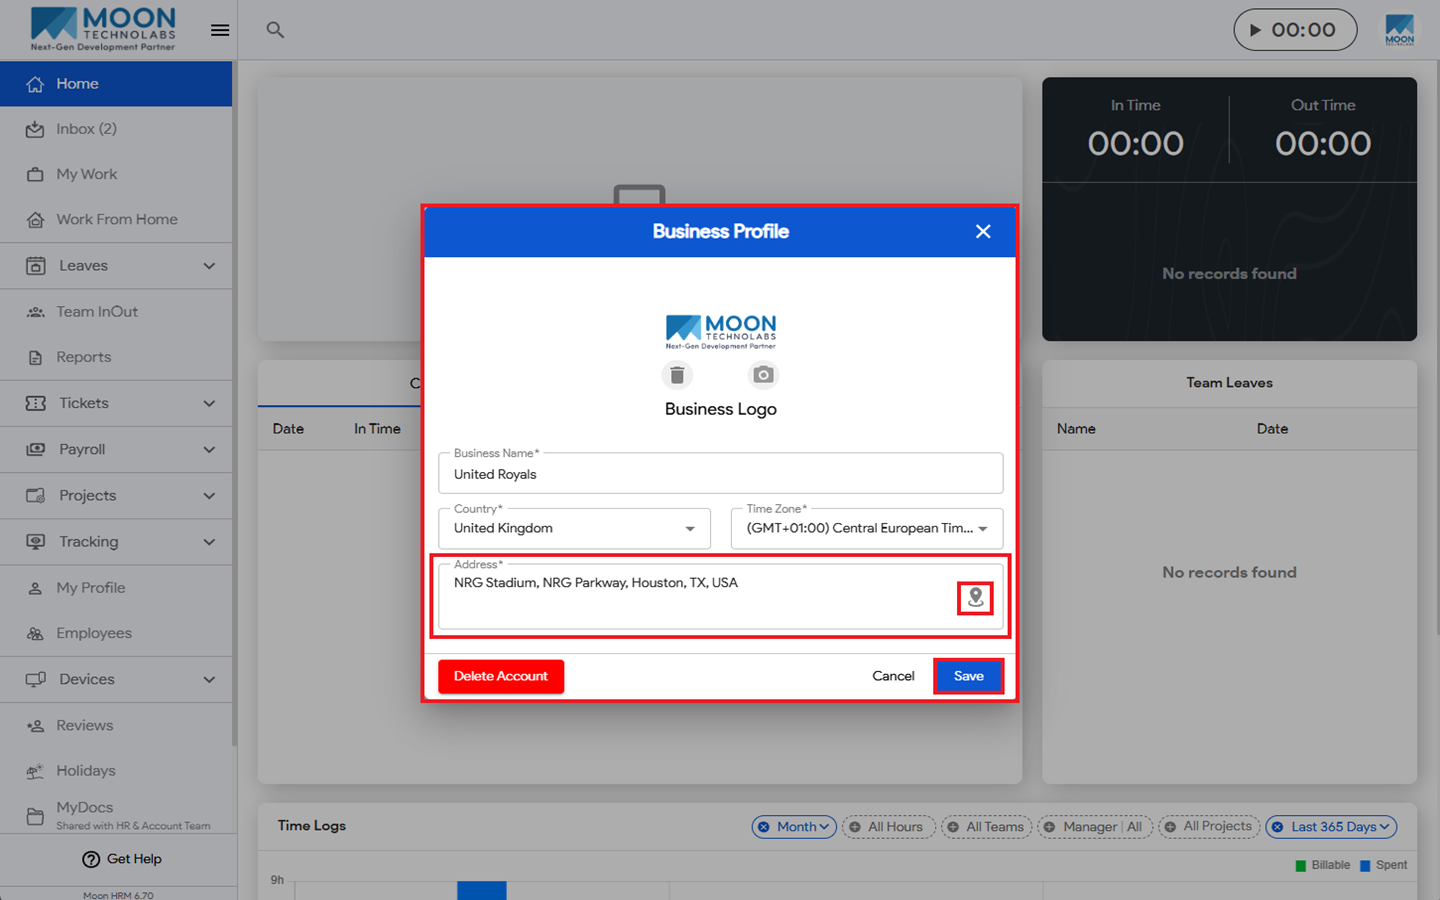This screenshot has width=1440, height=900.
Task: Save the Business Profile
Action: (x=968, y=676)
